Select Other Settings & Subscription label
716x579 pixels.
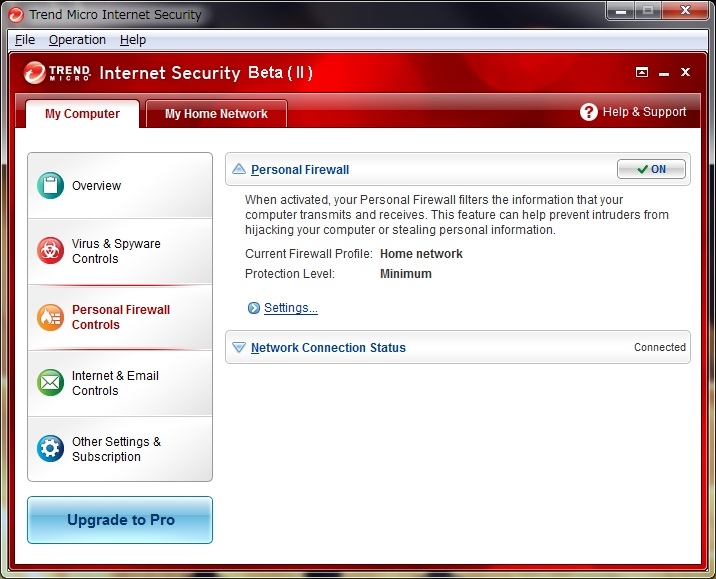tap(116, 449)
